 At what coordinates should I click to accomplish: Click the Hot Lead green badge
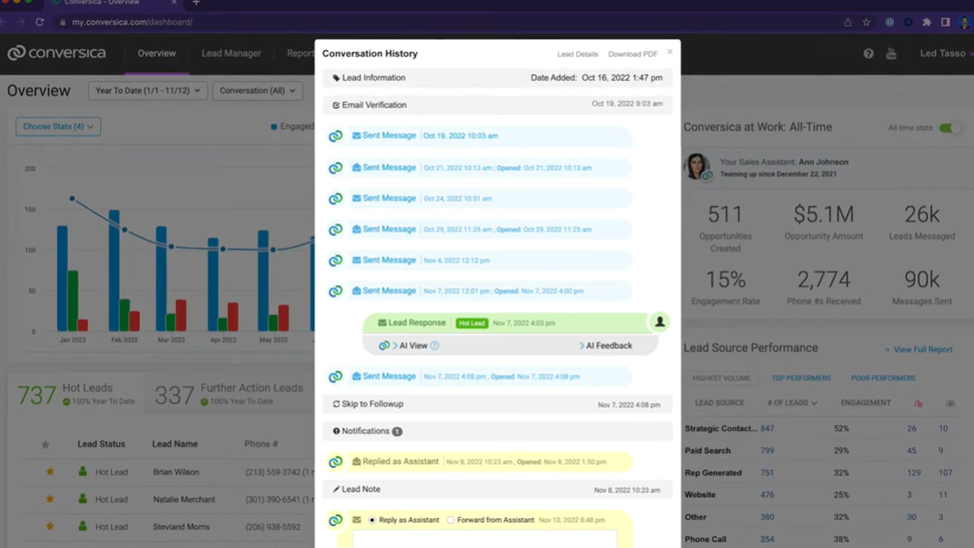[x=471, y=323]
